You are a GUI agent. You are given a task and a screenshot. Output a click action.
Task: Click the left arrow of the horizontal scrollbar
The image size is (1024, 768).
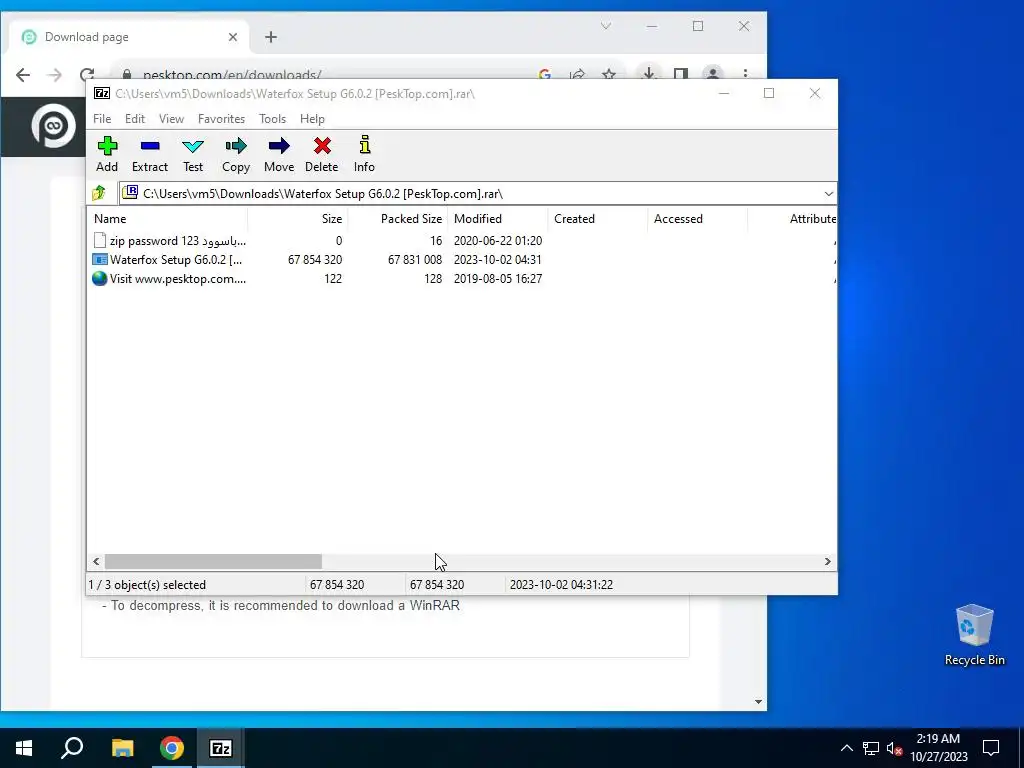(x=96, y=562)
